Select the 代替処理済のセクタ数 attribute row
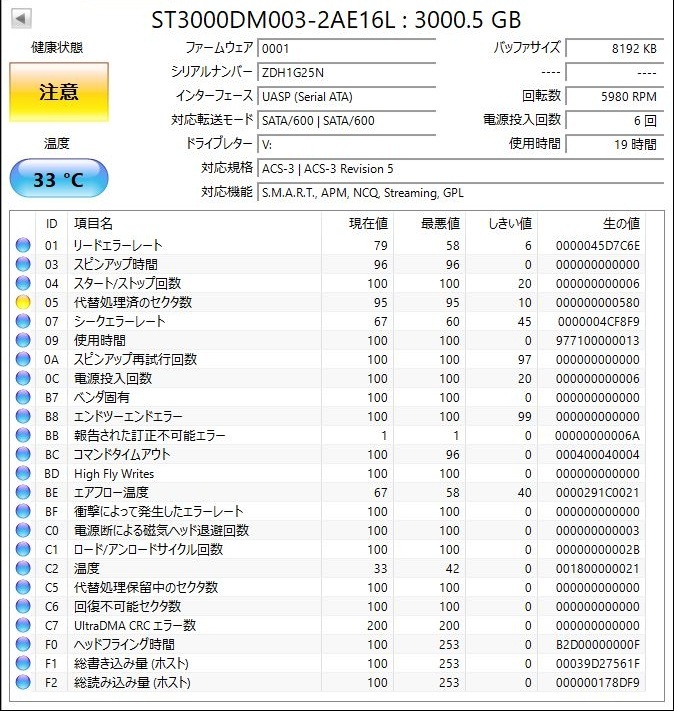 tap(327, 302)
